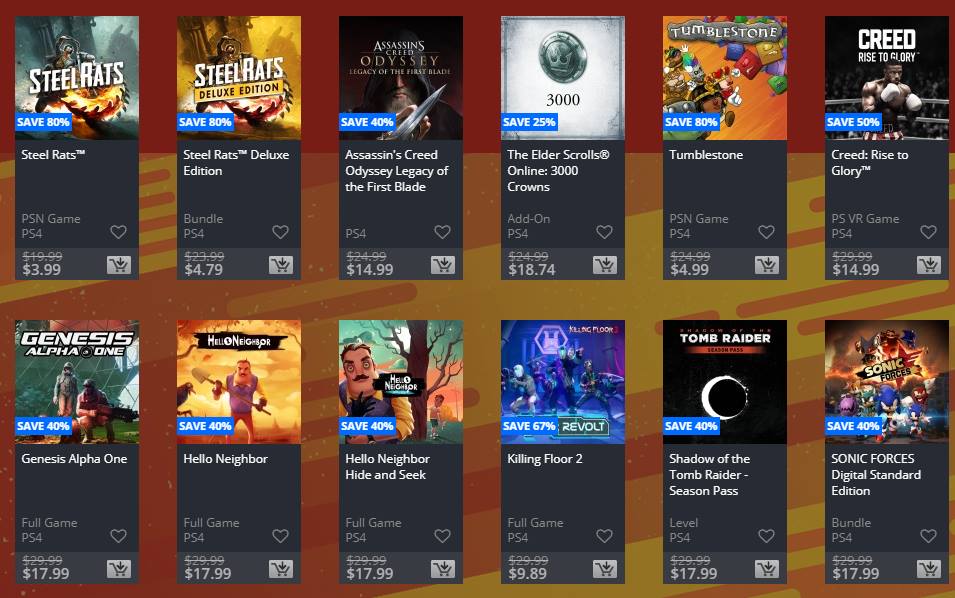Toggle wishlist heart for Shadow of the Tomb Raider Season Pass
The image size is (955, 598).
click(x=766, y=535)
